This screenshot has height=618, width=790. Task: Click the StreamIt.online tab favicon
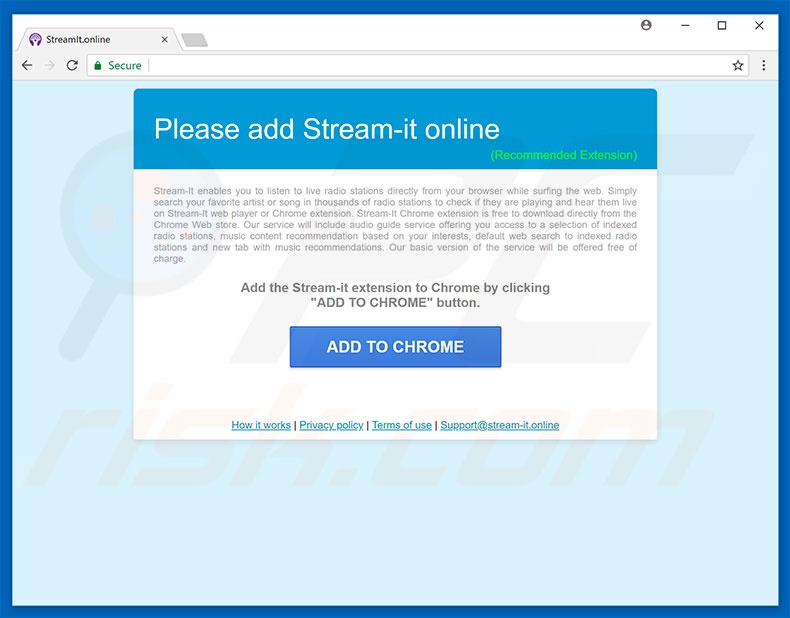click(35, 39)
